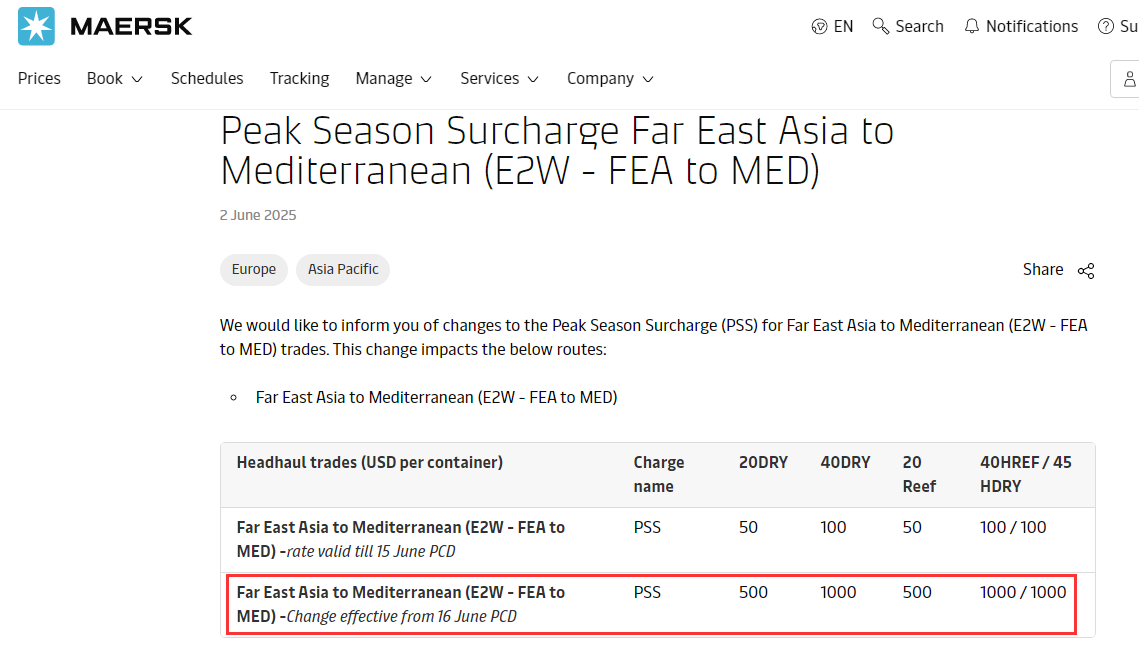Screen dimensions: 1139x653
Task: Open the Services dropdown menu
Action: (499, 78)
